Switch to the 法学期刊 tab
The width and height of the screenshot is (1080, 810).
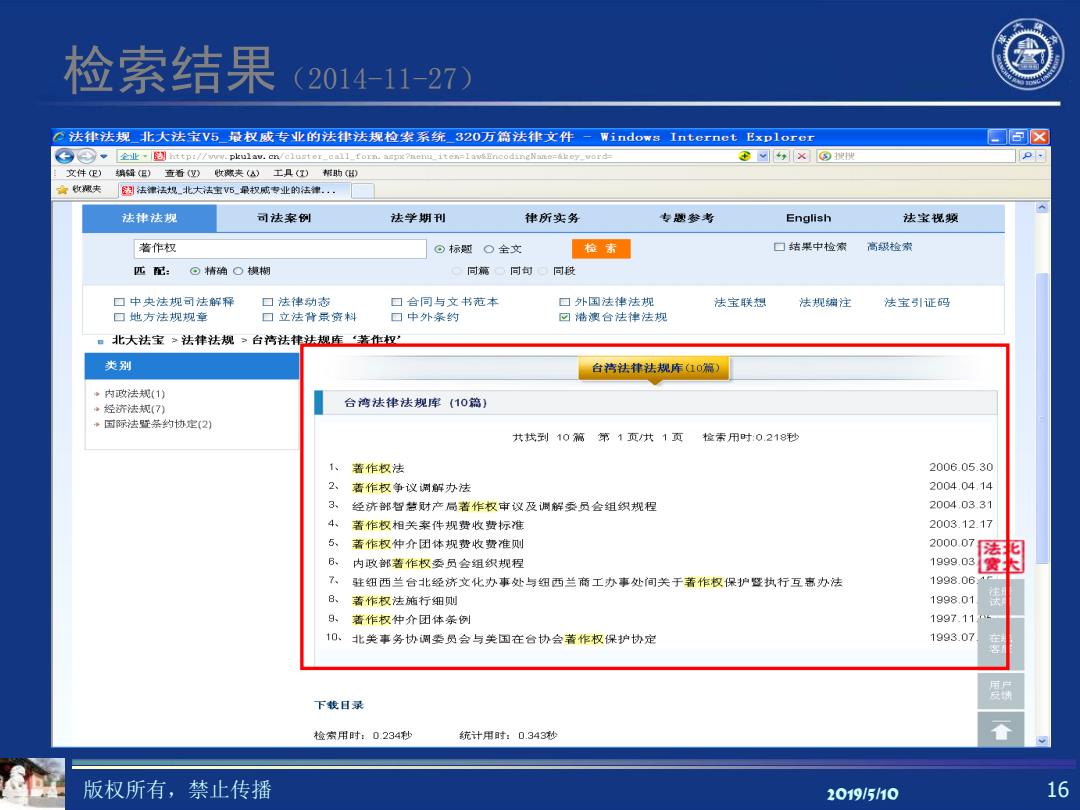(418, 218)
